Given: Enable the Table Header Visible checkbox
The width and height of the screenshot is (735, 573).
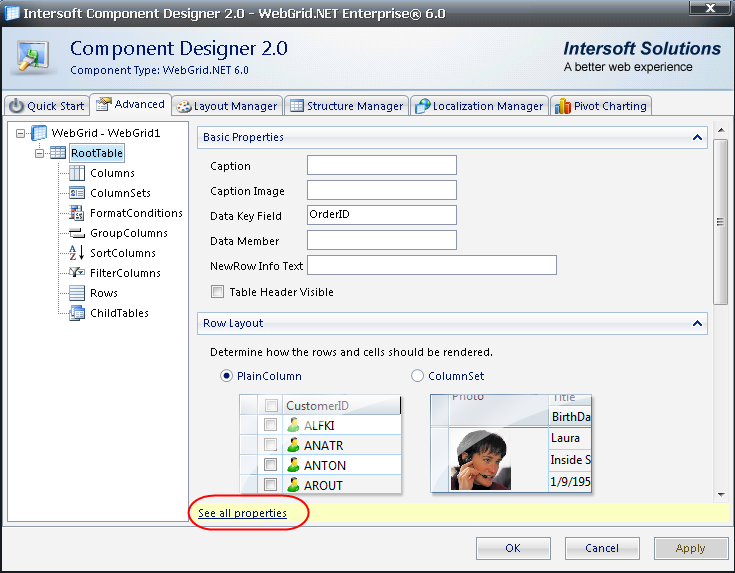Looking at the screenshot, I should 218,292.
